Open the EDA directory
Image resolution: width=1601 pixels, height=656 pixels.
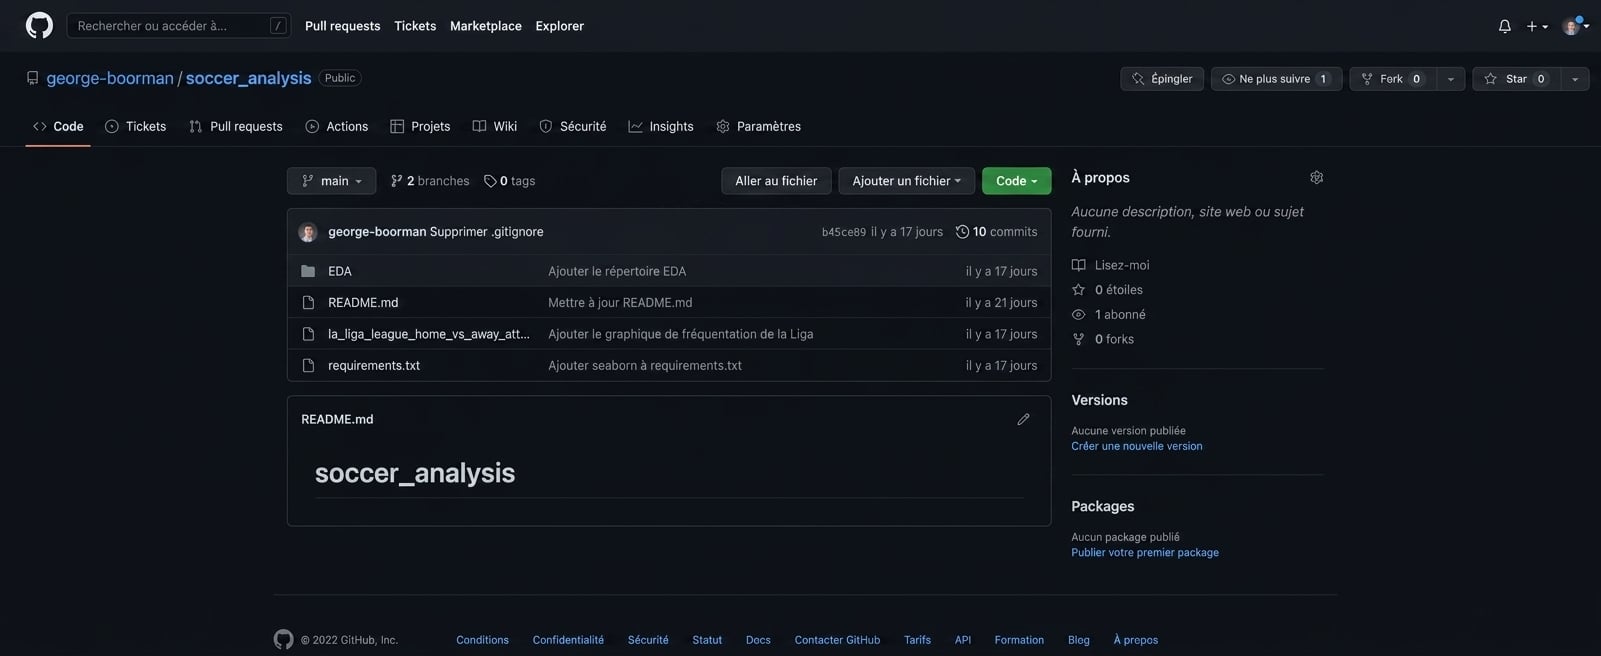[x=340, y=271]
